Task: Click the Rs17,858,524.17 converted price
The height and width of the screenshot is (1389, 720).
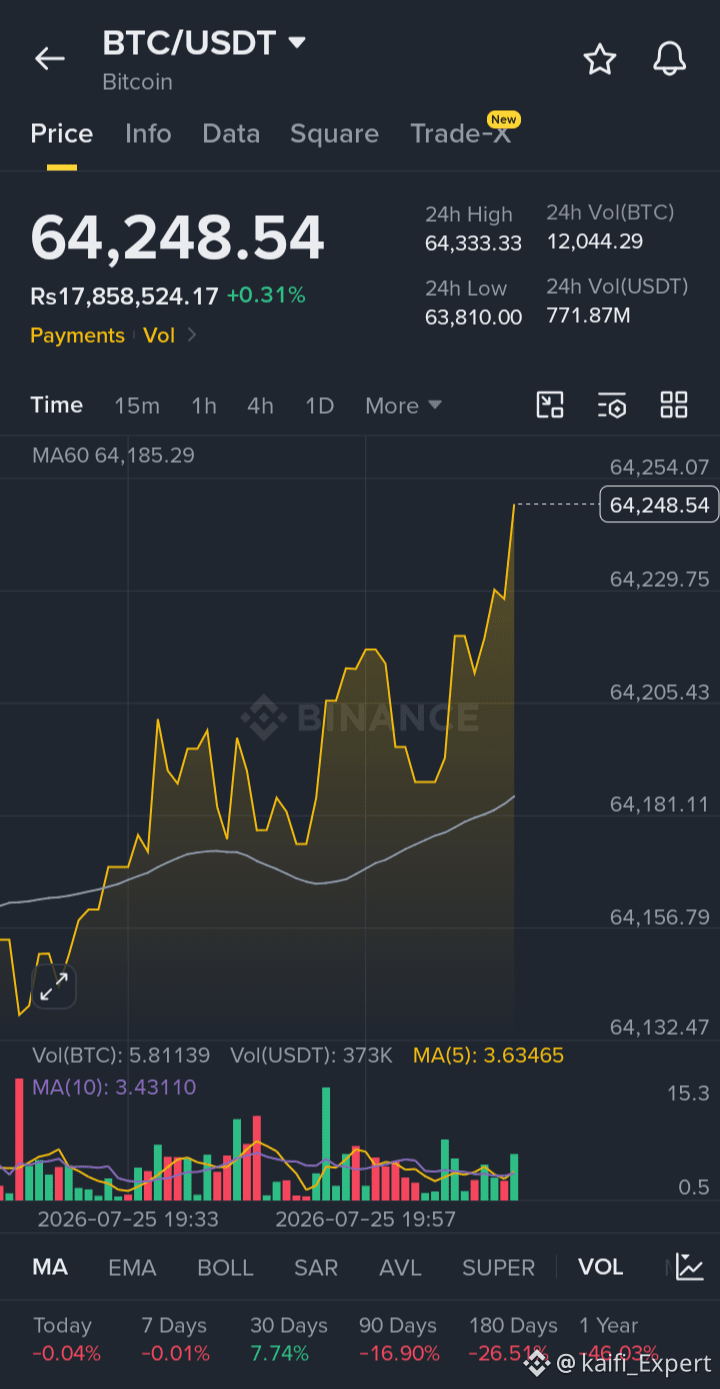Action: point(124,296)
